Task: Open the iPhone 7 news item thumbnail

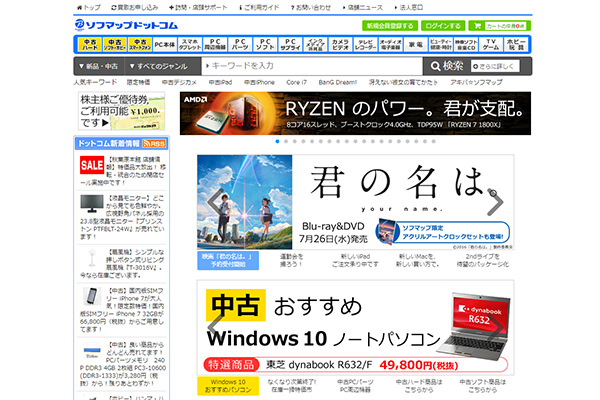Action: (x=92, y=296)
